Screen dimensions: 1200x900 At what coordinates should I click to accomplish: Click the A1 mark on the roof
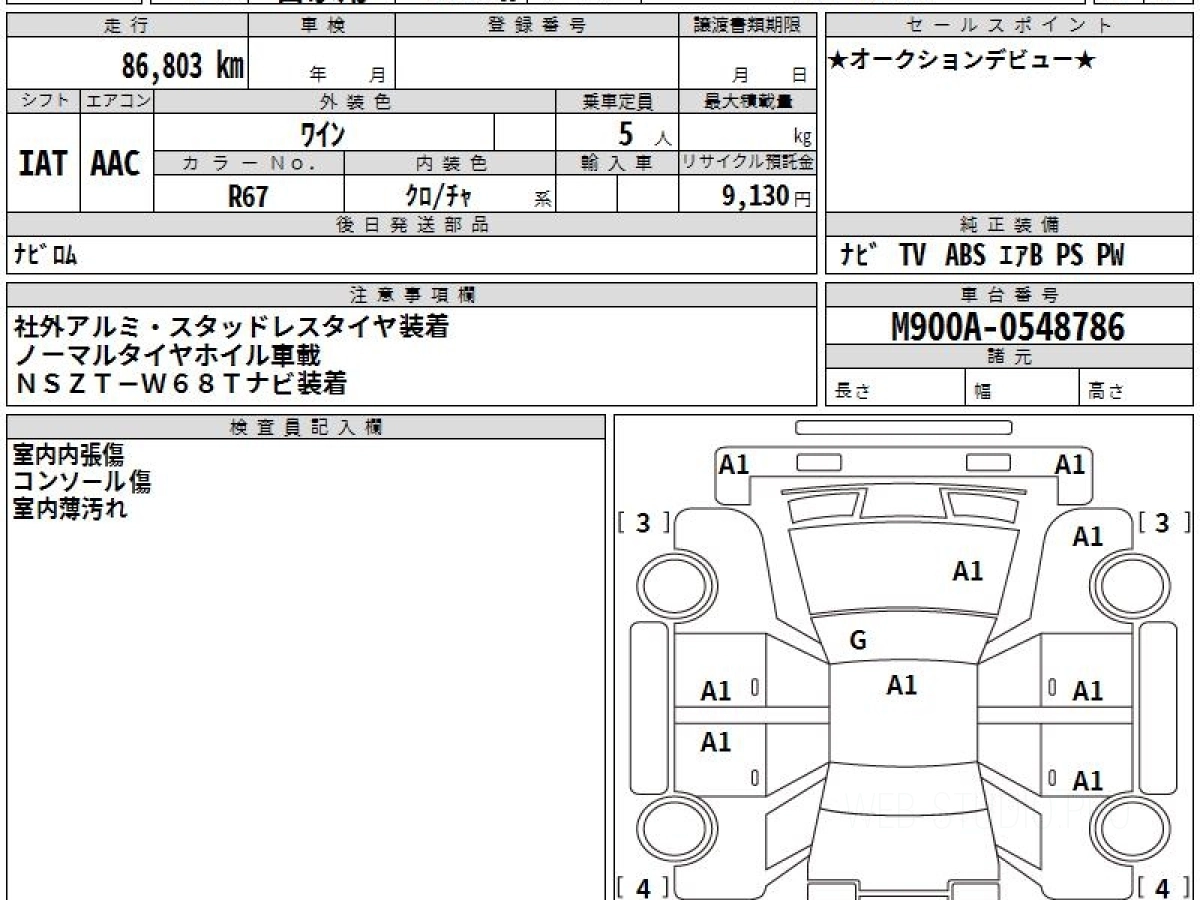point(902,685)
